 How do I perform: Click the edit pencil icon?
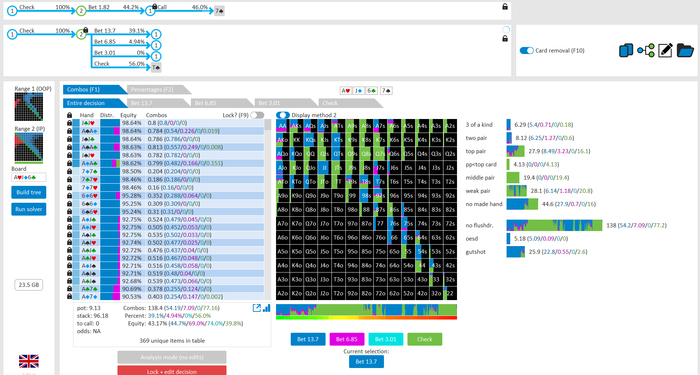665,50
